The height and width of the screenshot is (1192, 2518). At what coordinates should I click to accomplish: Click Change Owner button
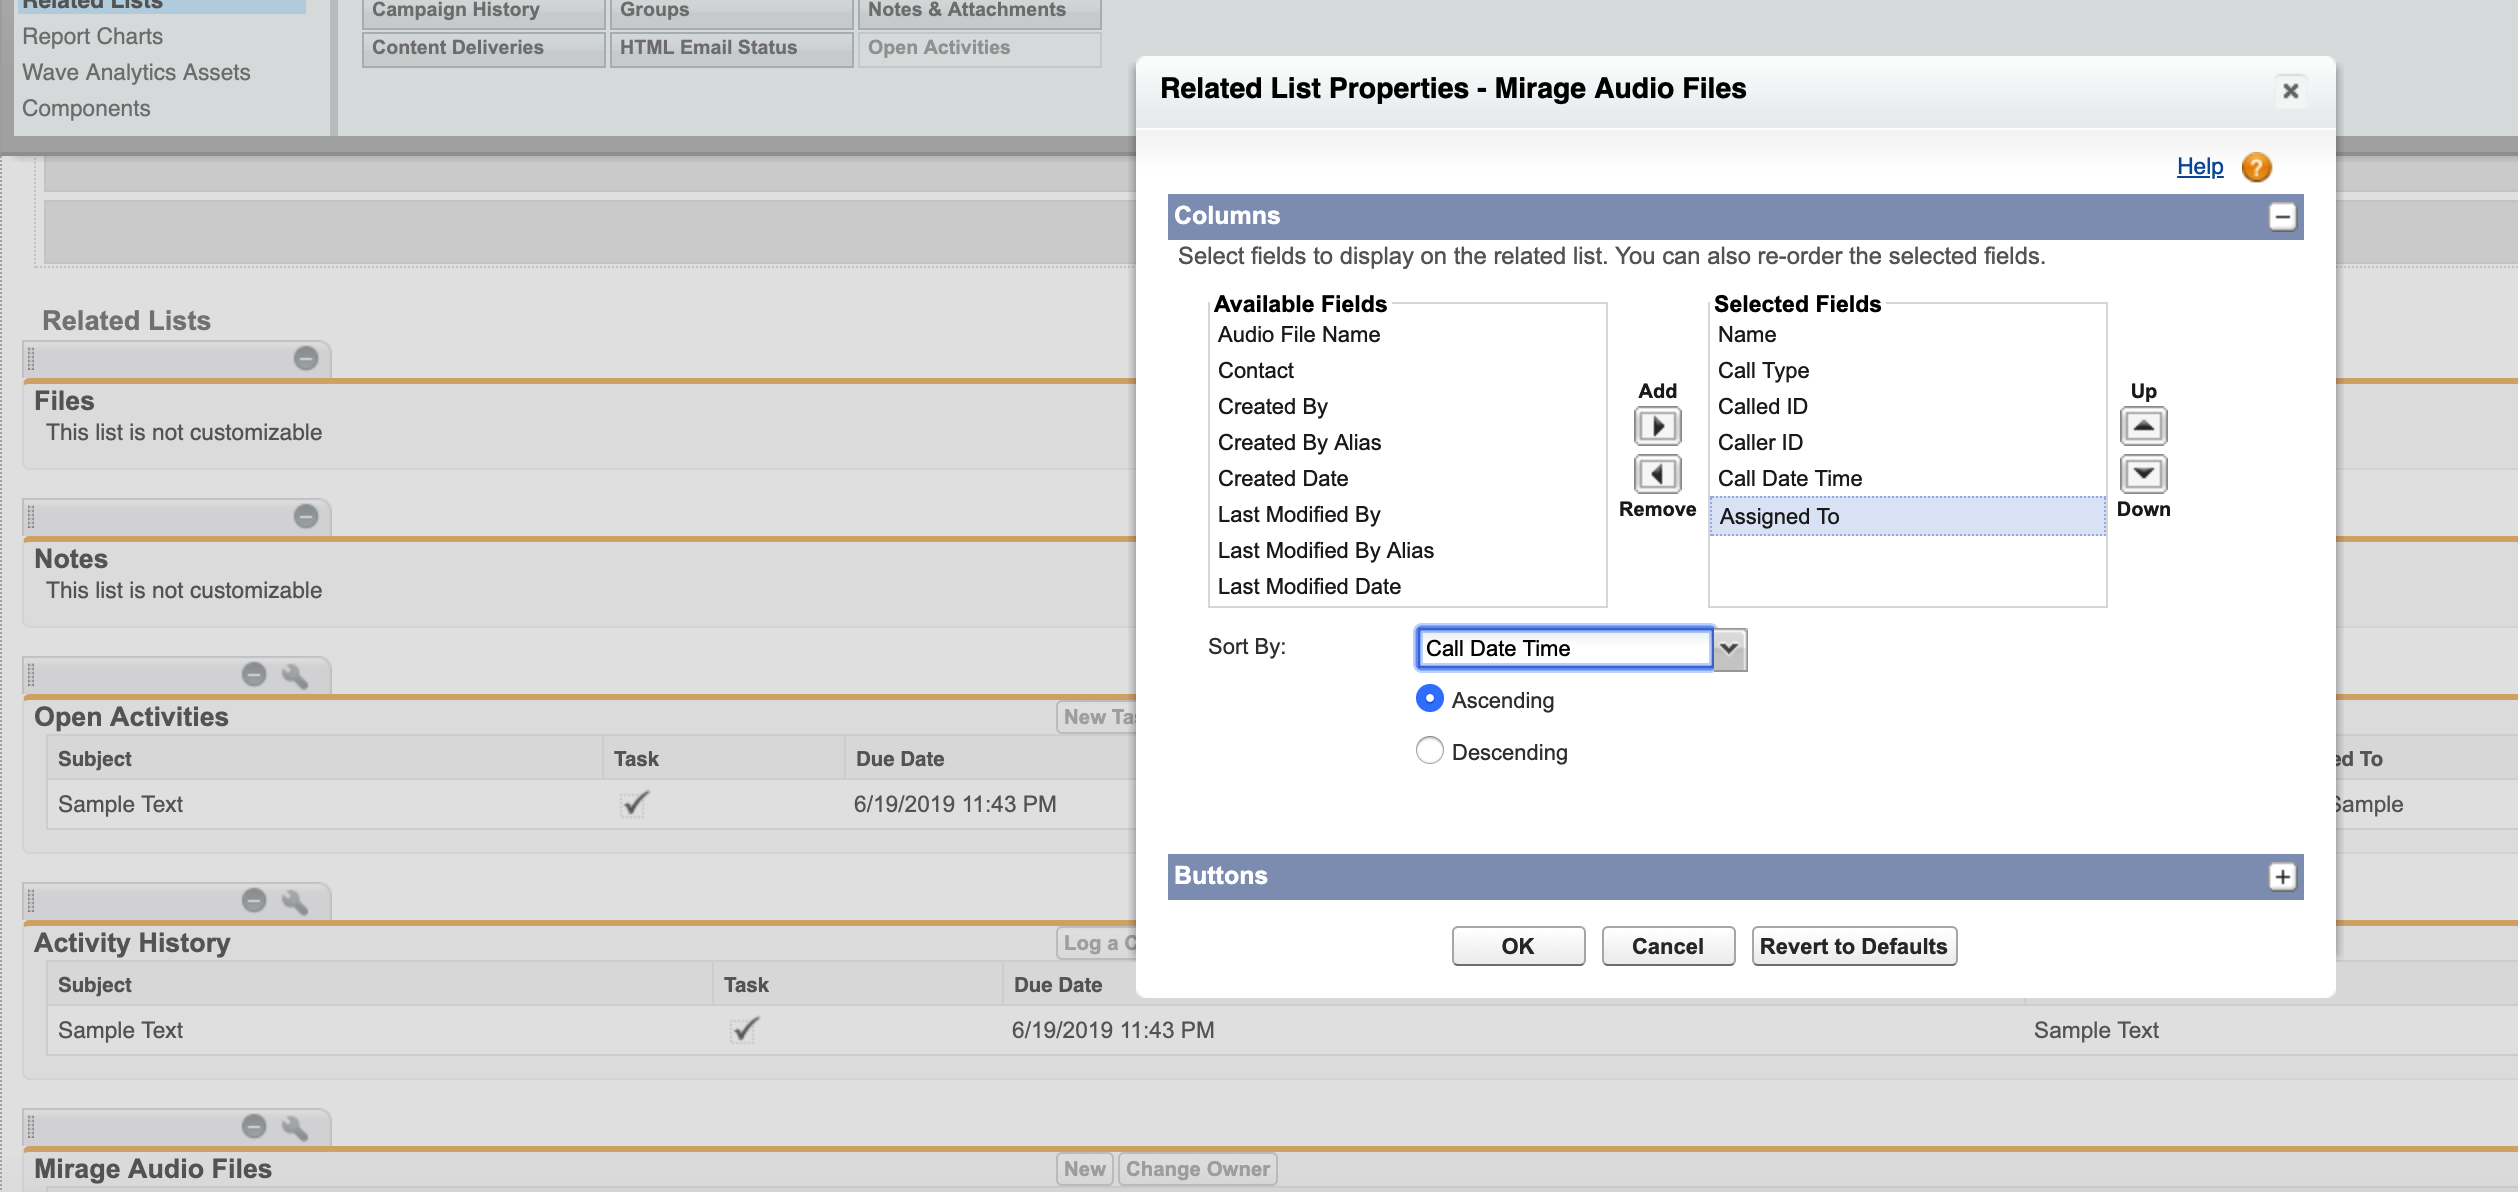pos(1197,1169)
